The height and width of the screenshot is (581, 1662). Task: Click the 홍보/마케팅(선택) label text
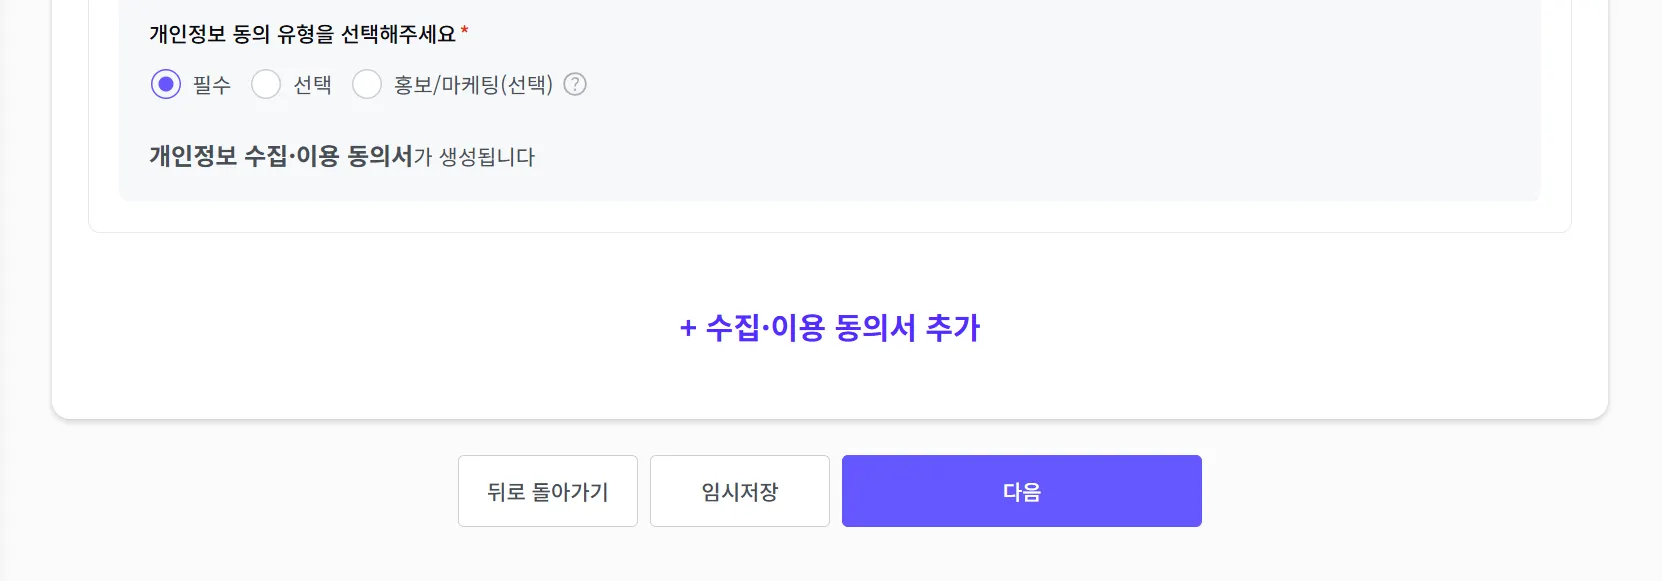(473, 85)
